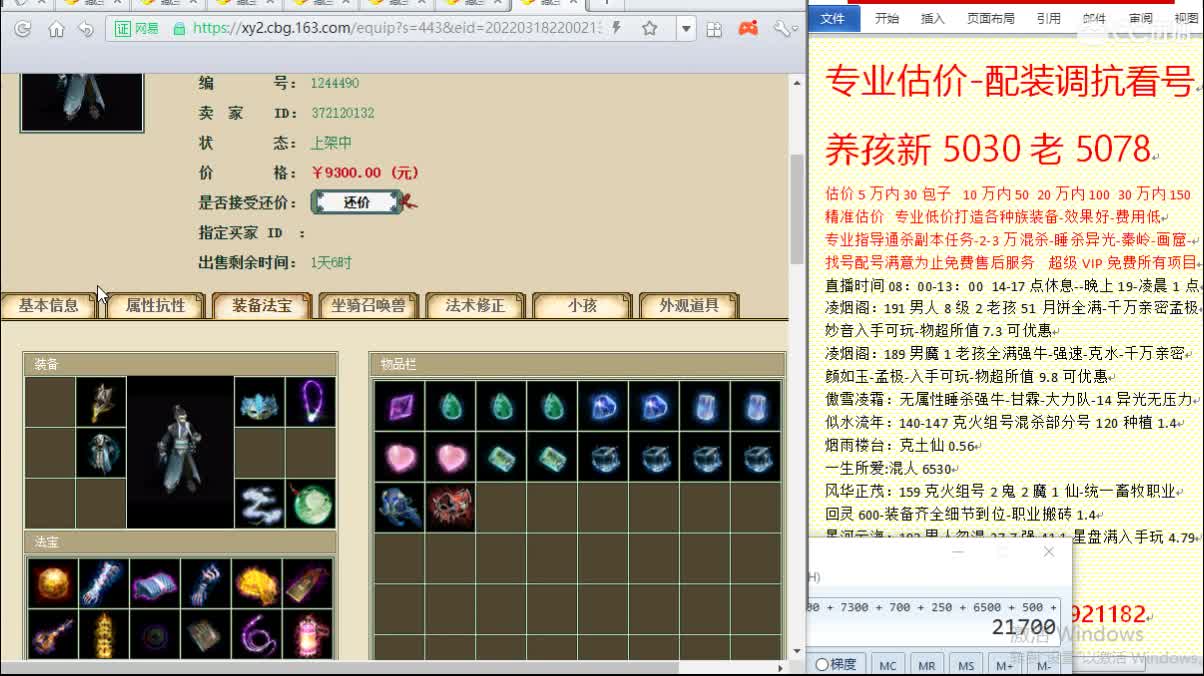This screenshot has height=676, width=1204.
Task: Click the first green teardrop gem
Action: point(451,406)
